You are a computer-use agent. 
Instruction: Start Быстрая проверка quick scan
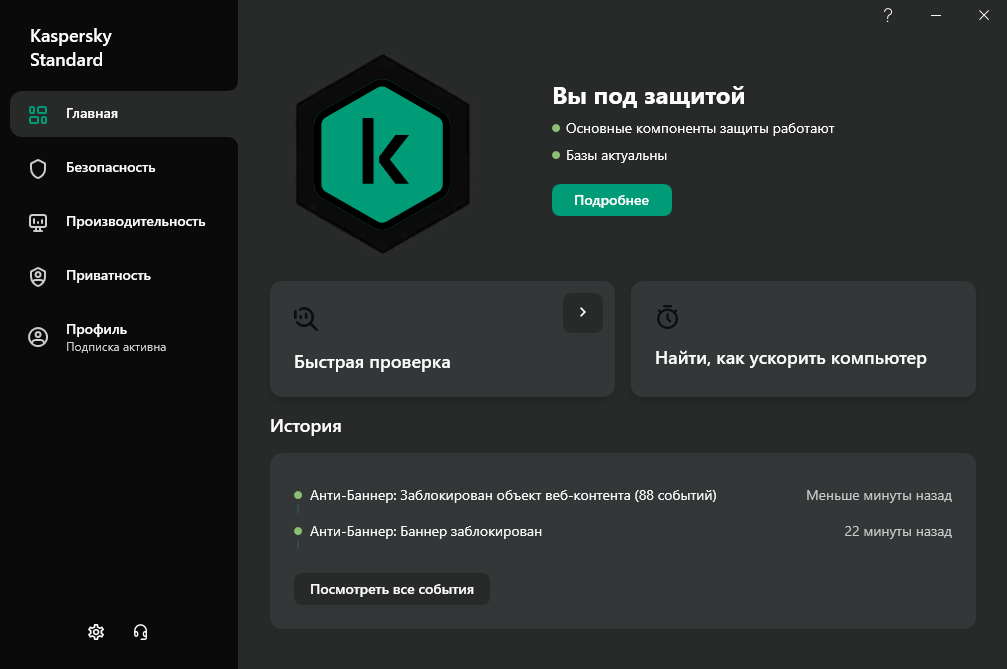point(442,339)
